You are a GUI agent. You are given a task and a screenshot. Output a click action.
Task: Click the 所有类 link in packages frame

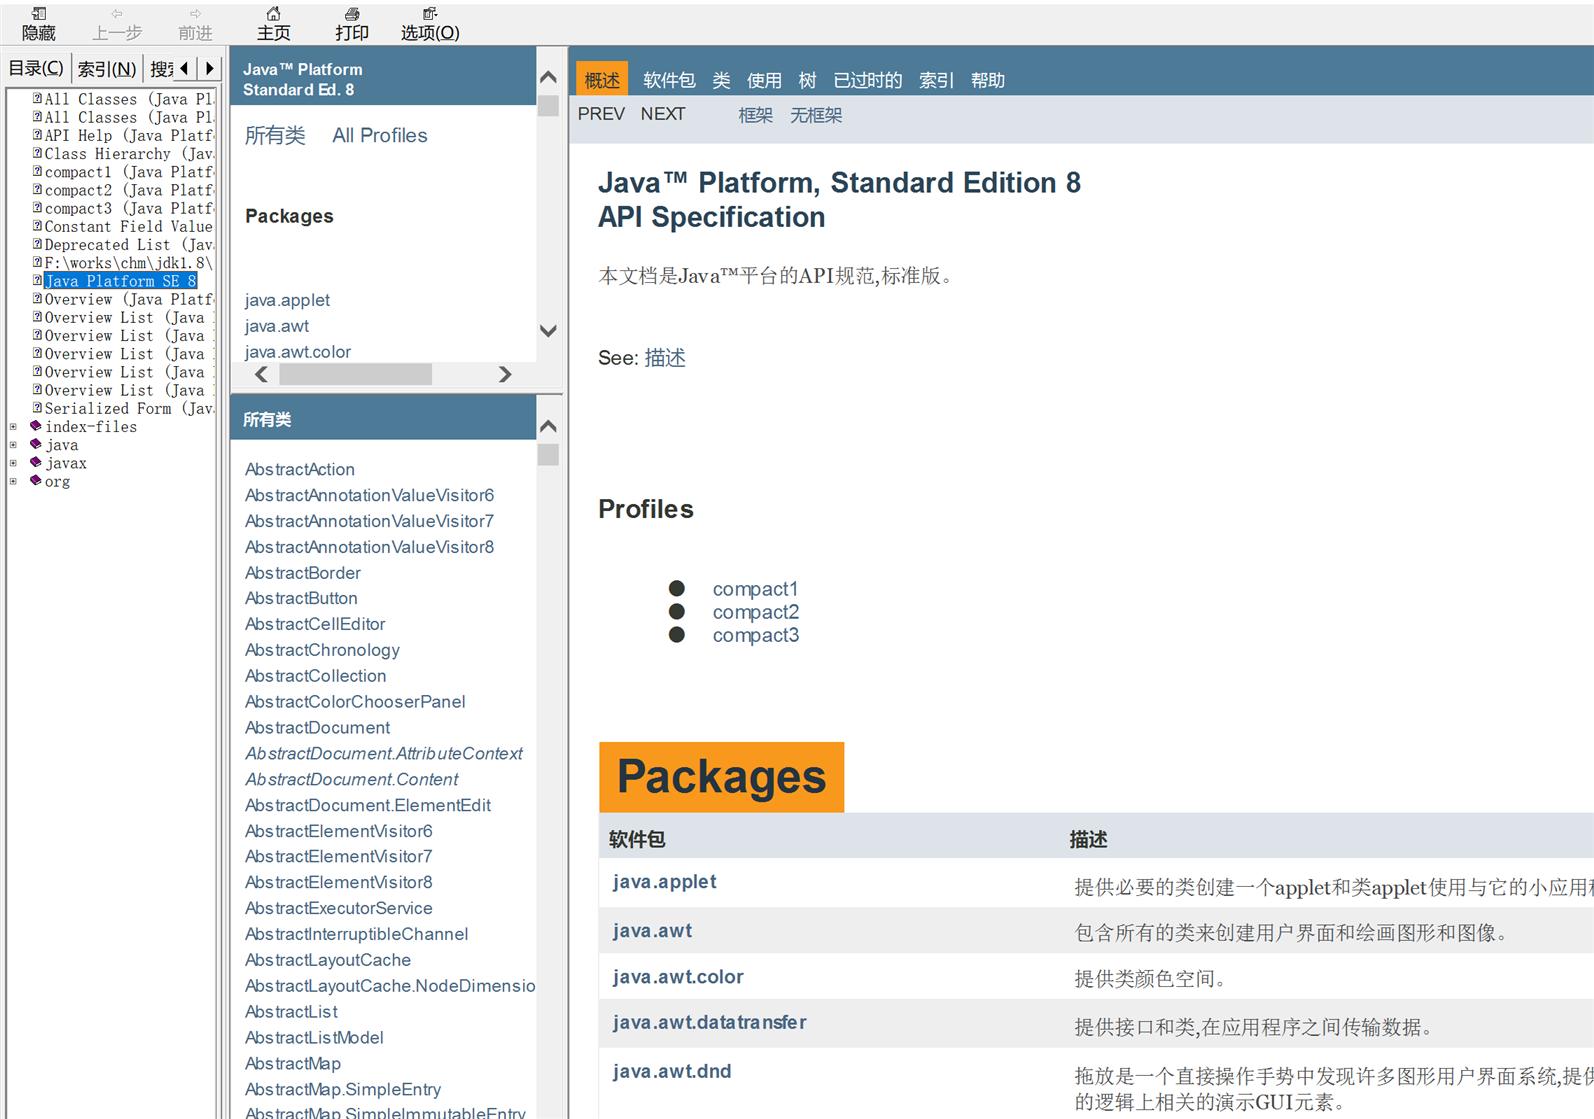click(x=275, y=135)
